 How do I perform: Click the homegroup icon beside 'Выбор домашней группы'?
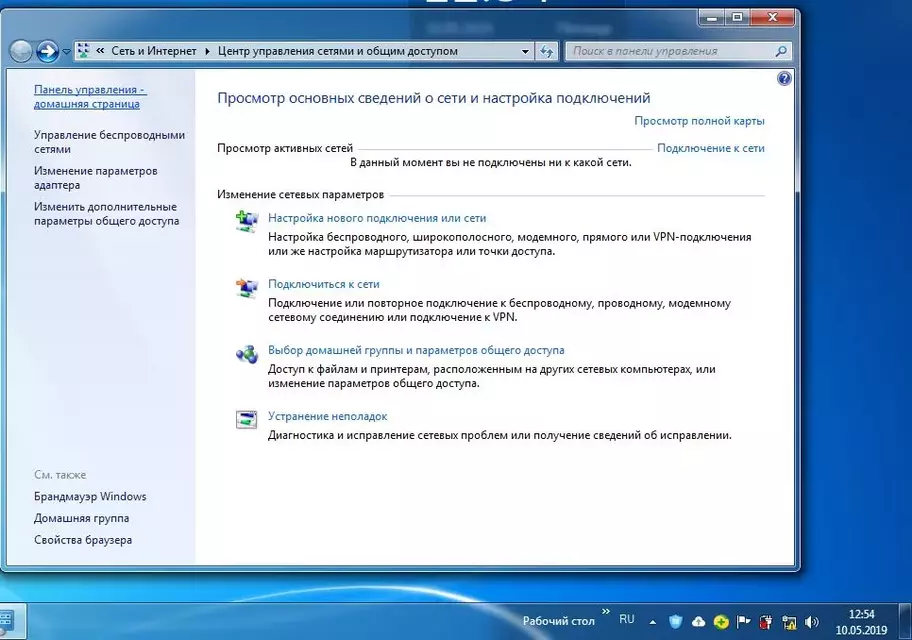click(247, 353)
